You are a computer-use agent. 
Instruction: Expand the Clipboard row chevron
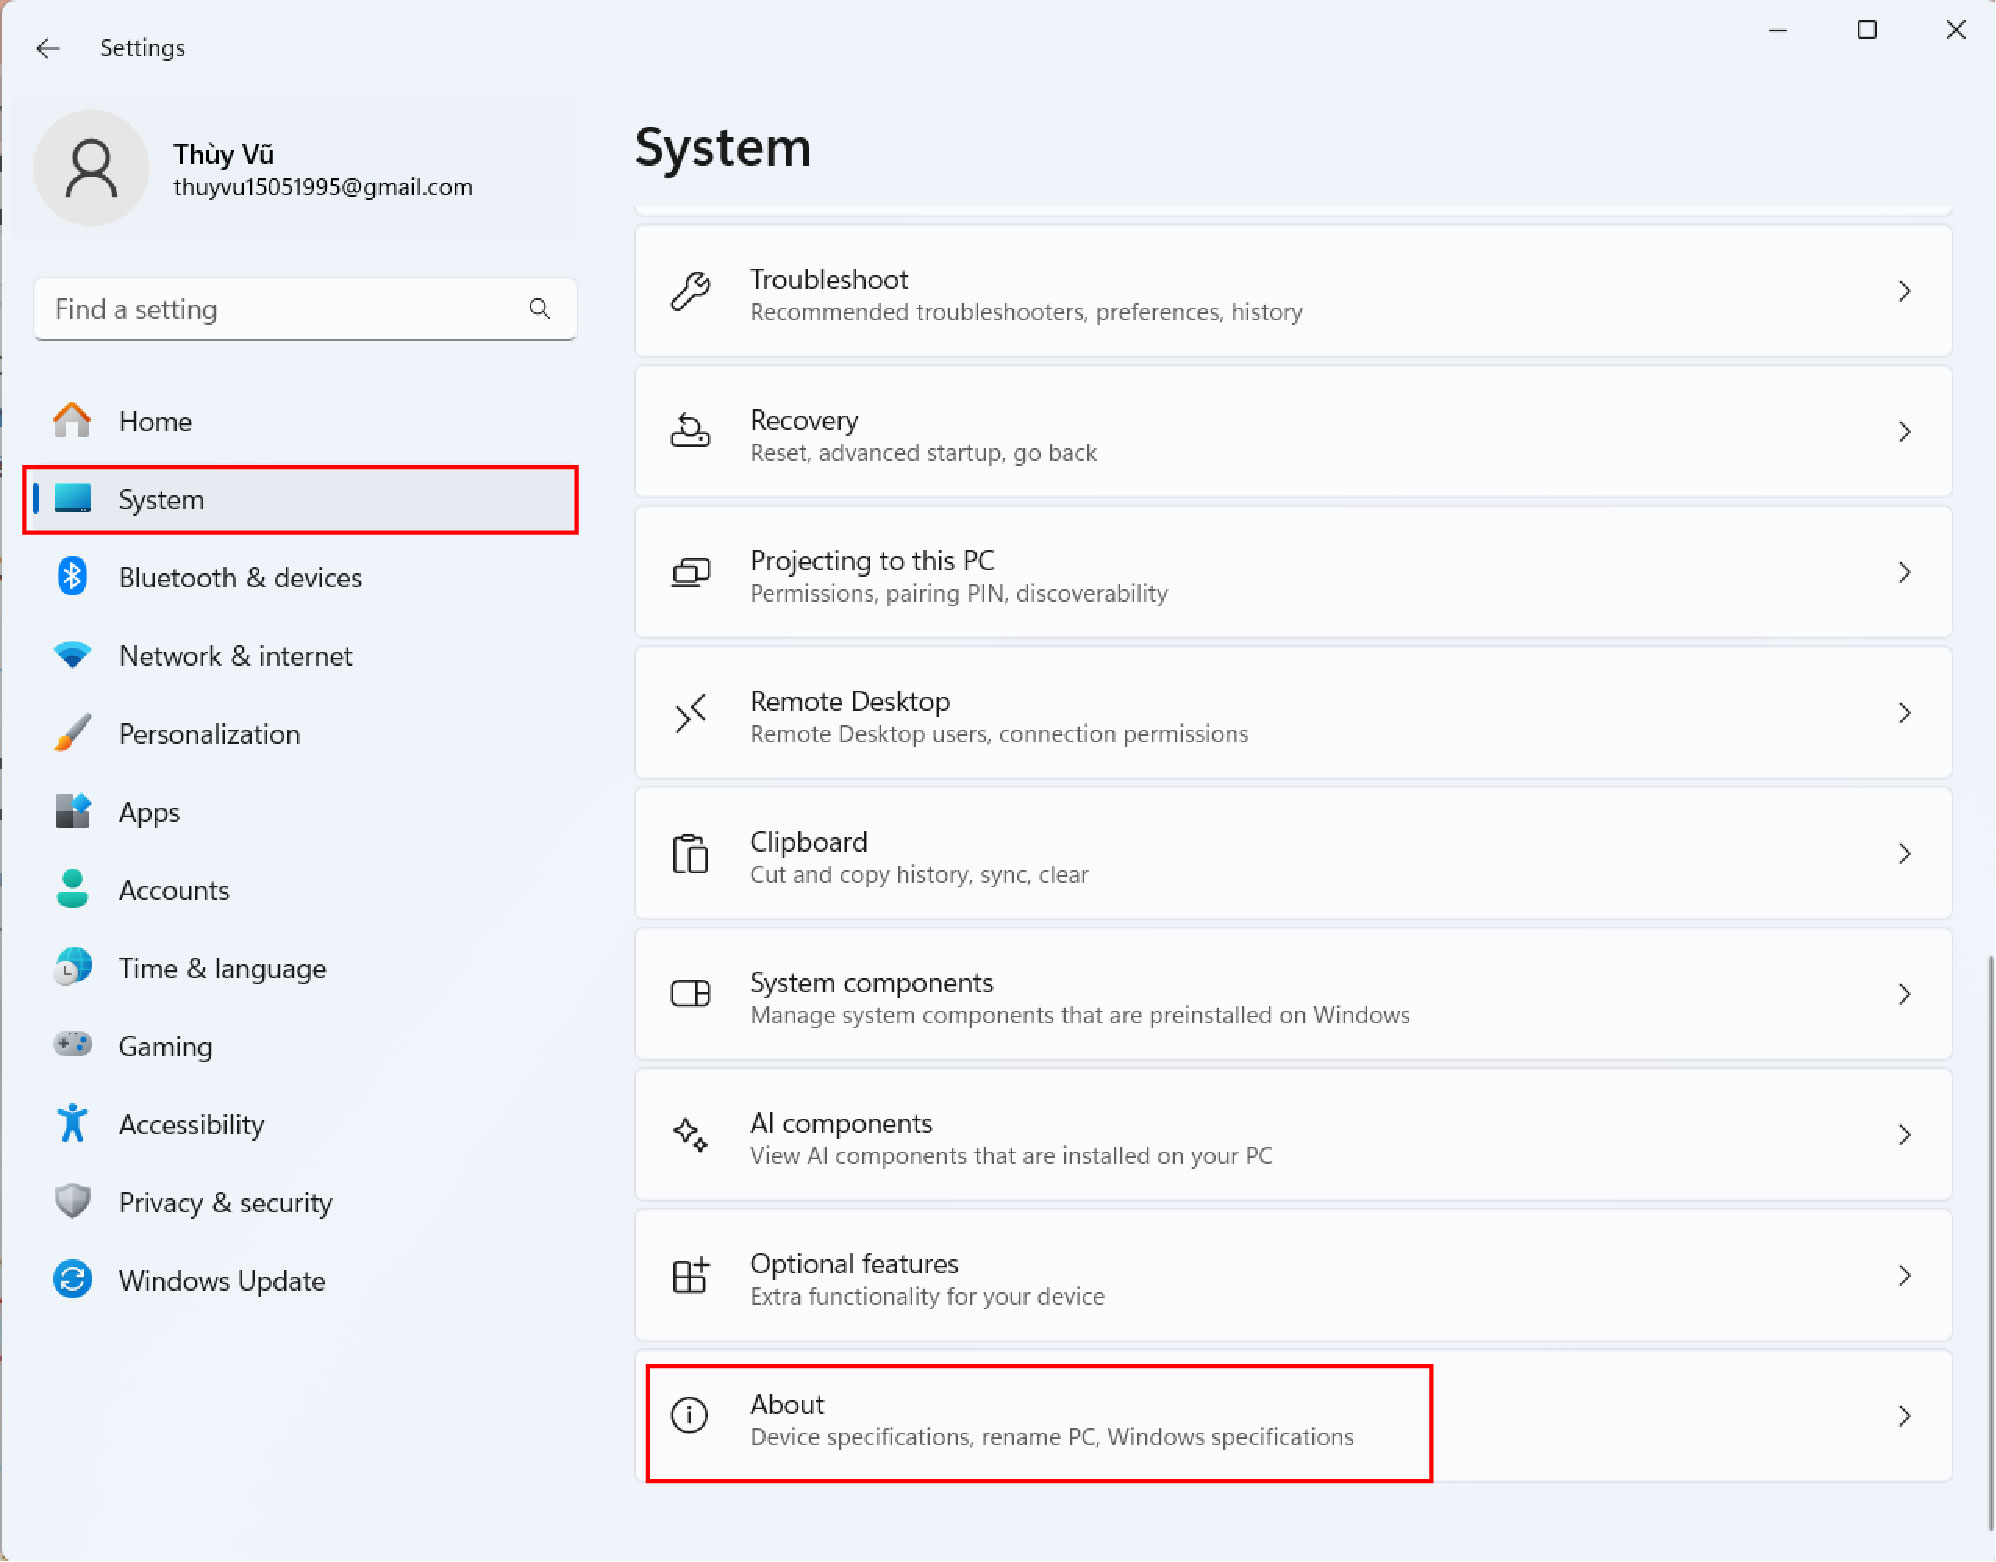(1904, 854)
